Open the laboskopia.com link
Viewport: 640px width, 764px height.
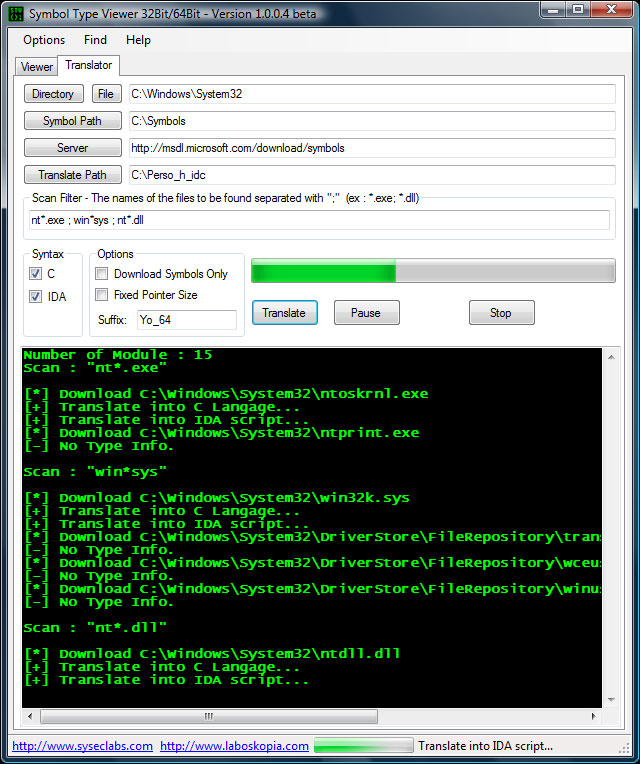coord(234,746)
